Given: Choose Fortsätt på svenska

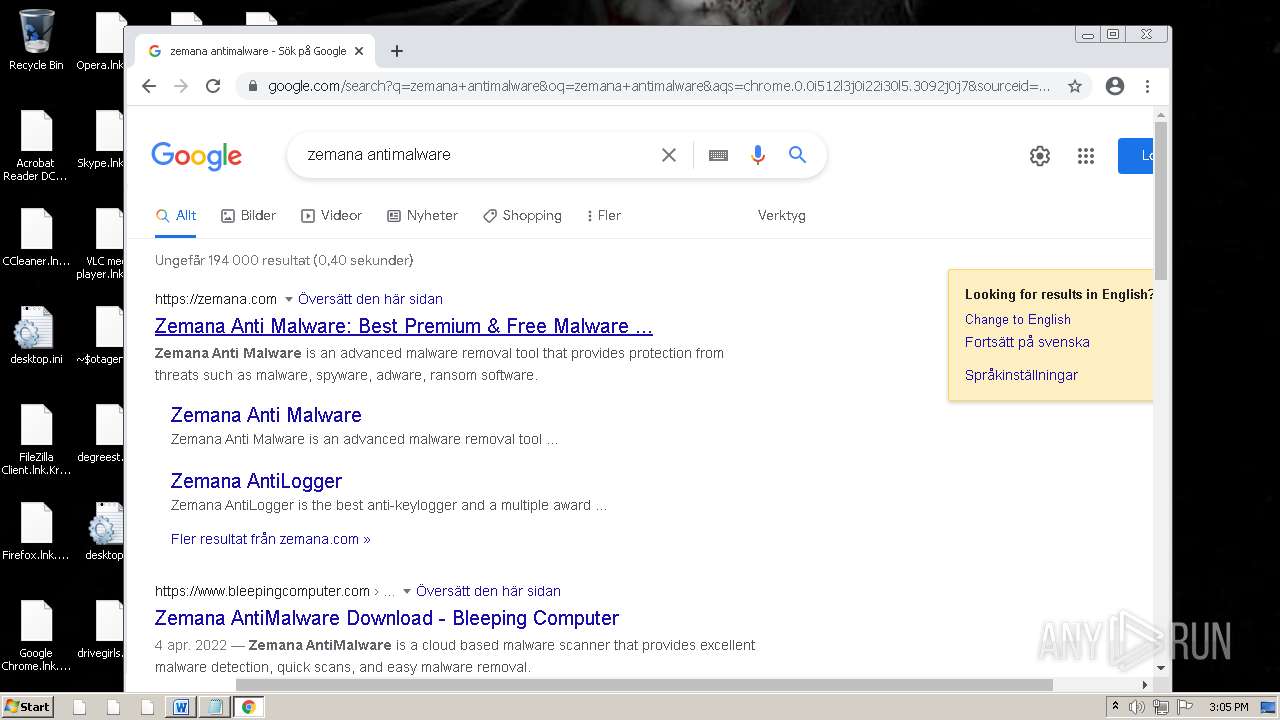Looking at the screenshot, I should click(x=1027, y=342).
